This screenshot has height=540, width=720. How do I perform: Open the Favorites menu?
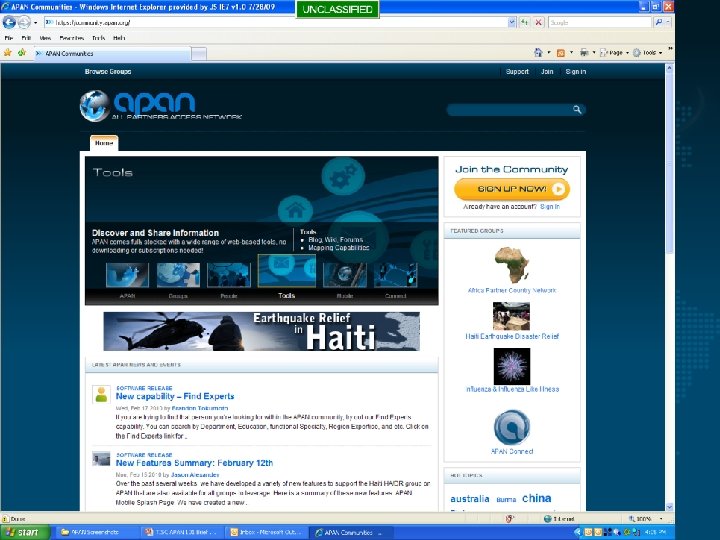pyautogui.click(x=72, y=38)
